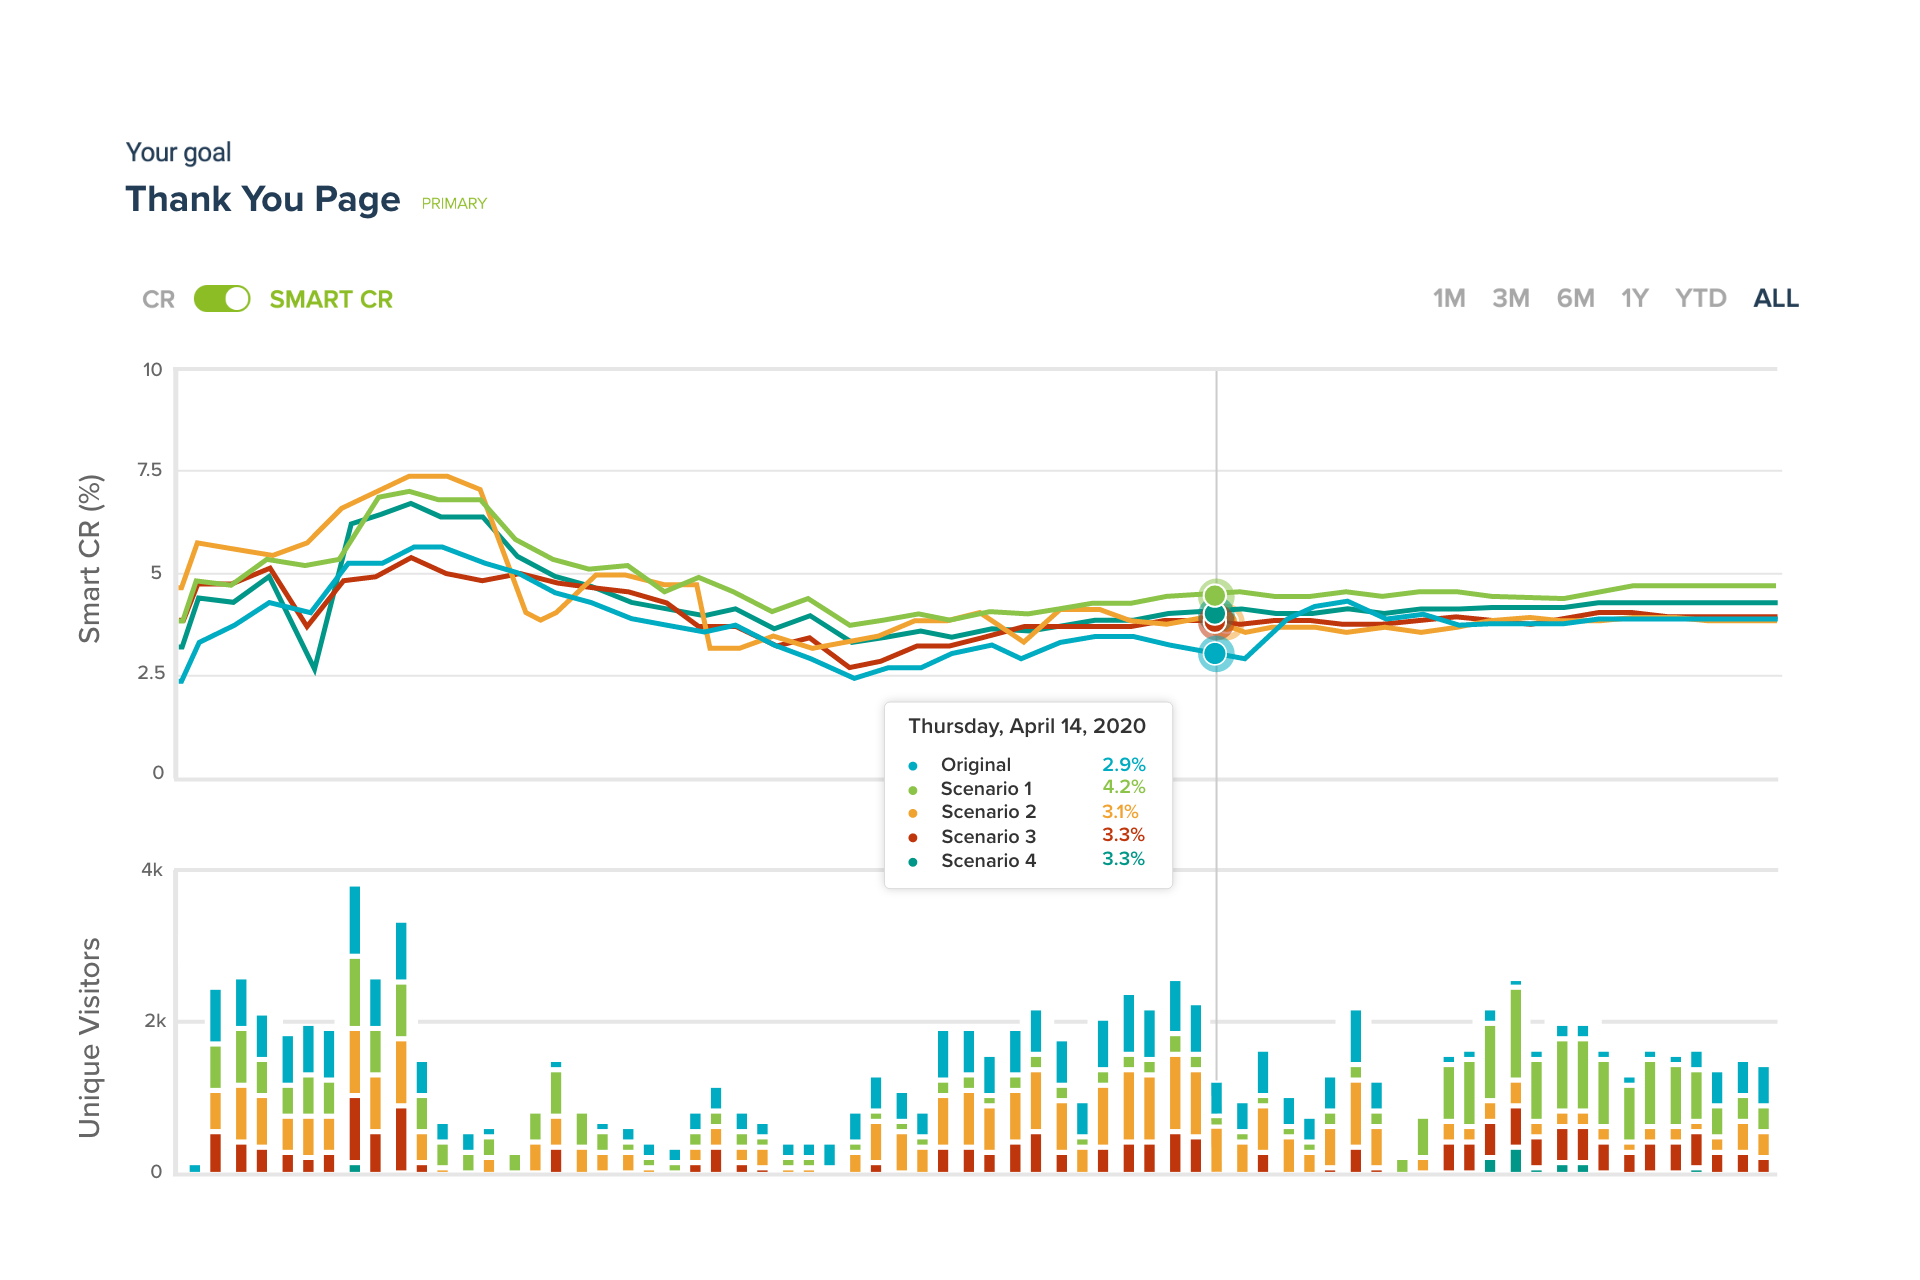Click the Thank You Page goal title
This screenshot has height=1280, width=1920.
(263, 199)
